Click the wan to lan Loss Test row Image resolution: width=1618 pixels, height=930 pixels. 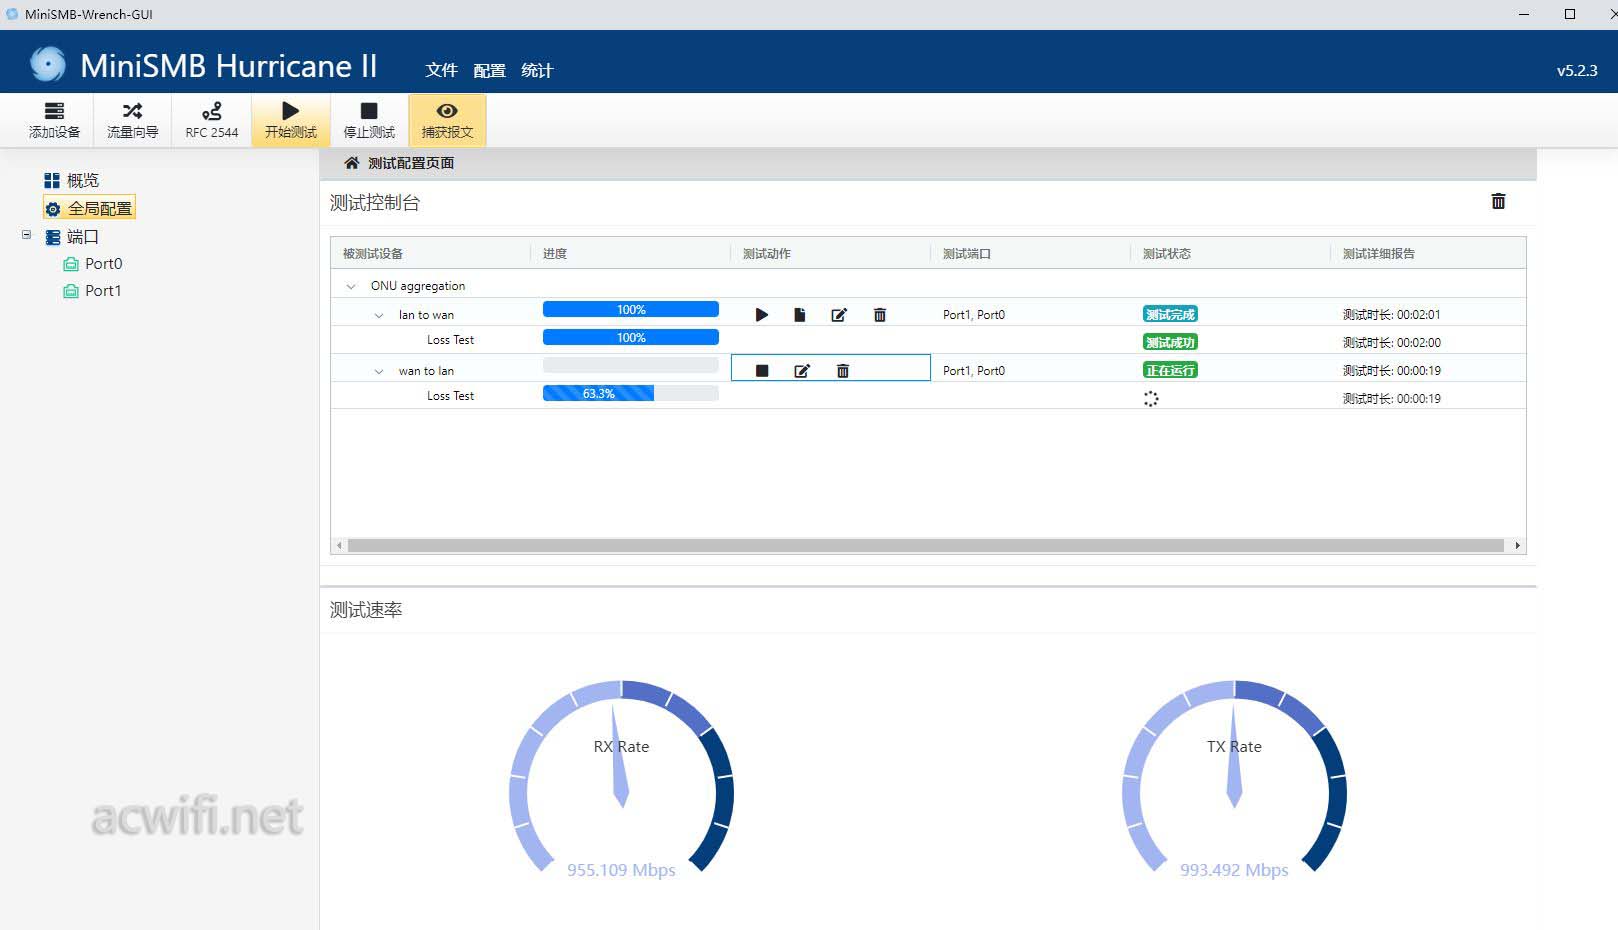point(928,396)
